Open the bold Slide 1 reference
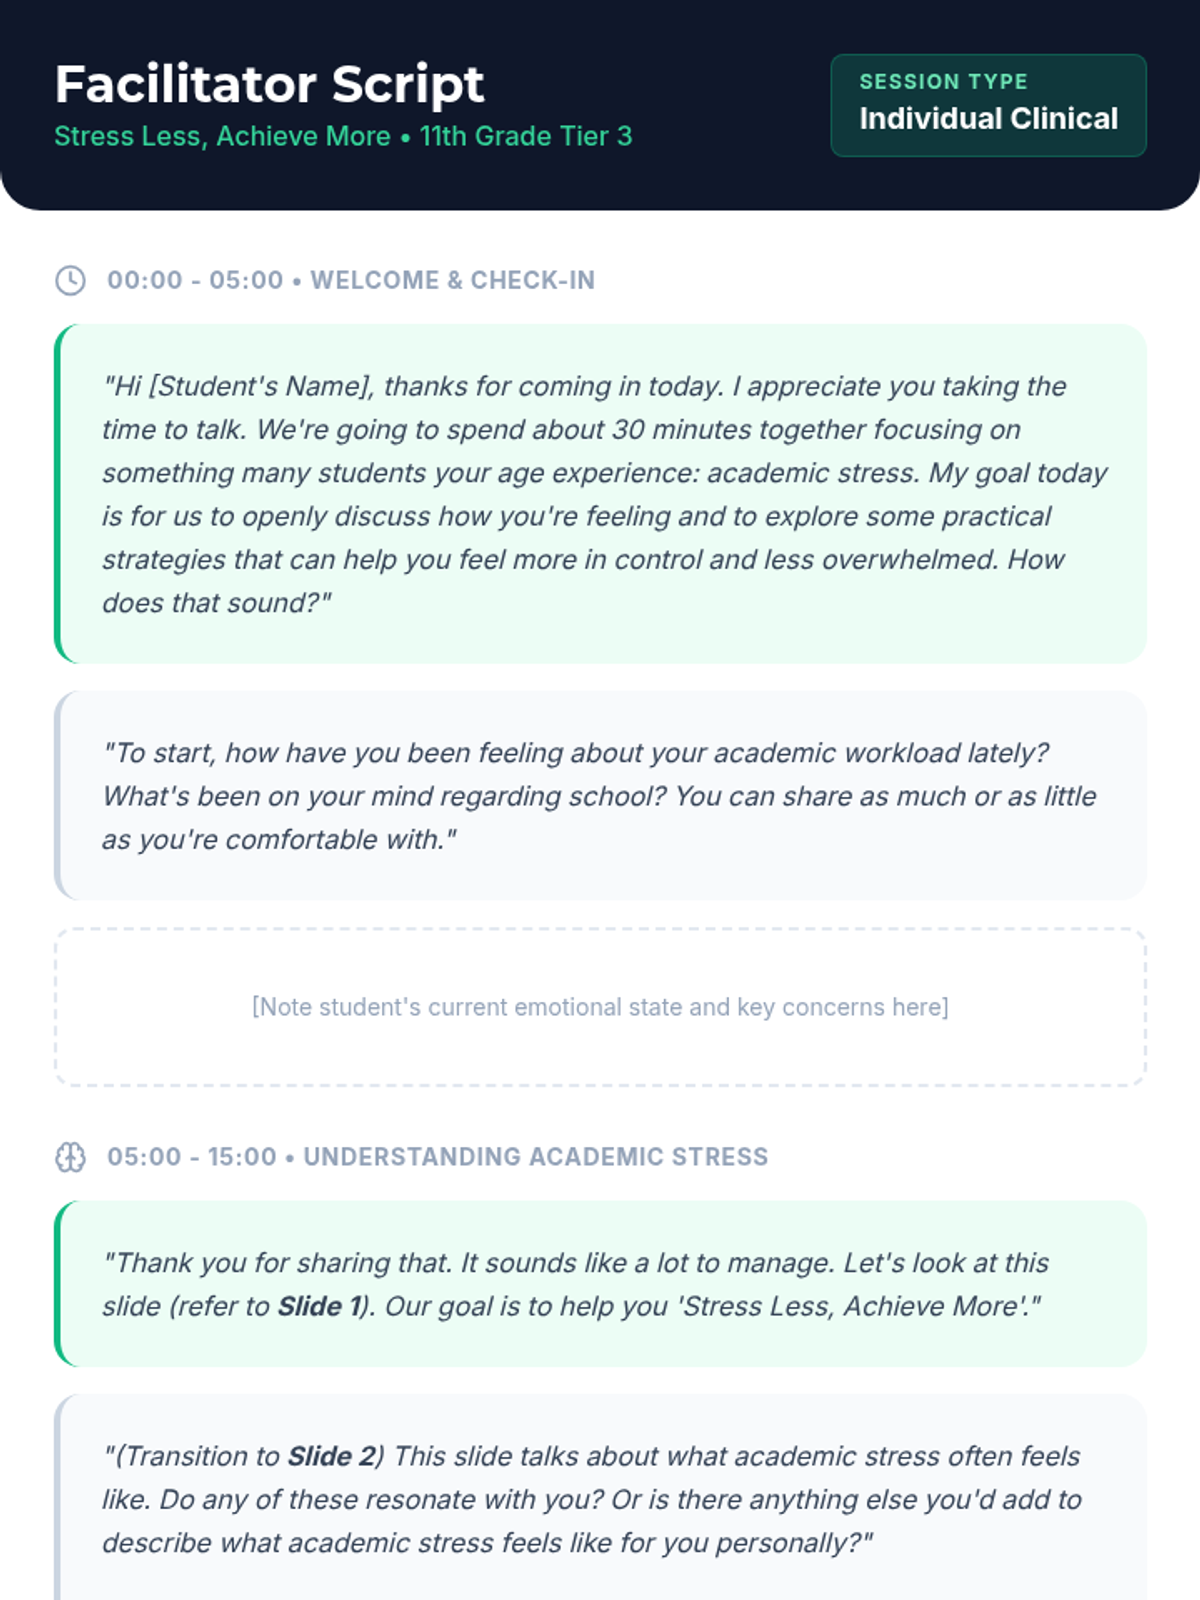The image size is (1200, 1600). [x=318, y=1306]
